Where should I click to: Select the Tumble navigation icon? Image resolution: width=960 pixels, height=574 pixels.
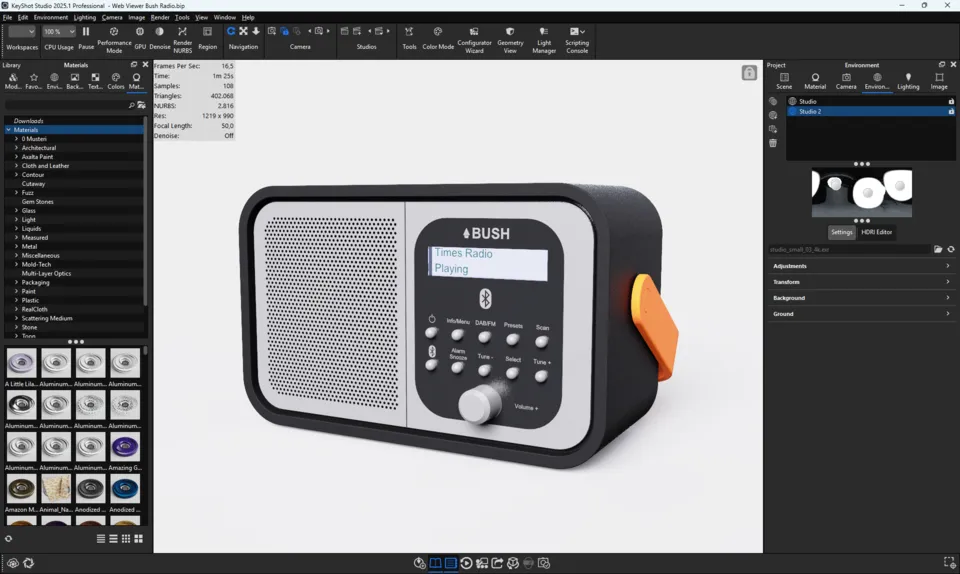(x=231, y=31)
